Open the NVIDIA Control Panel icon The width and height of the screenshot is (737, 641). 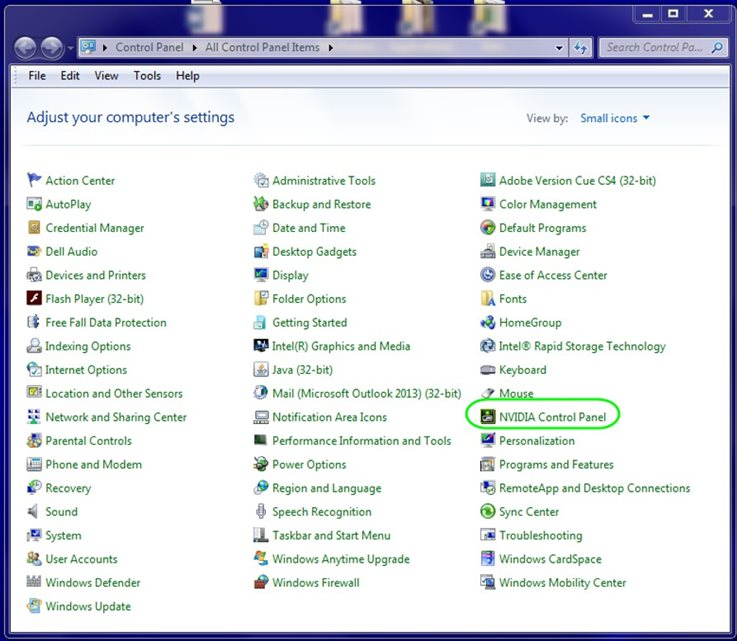pos(488,417)
